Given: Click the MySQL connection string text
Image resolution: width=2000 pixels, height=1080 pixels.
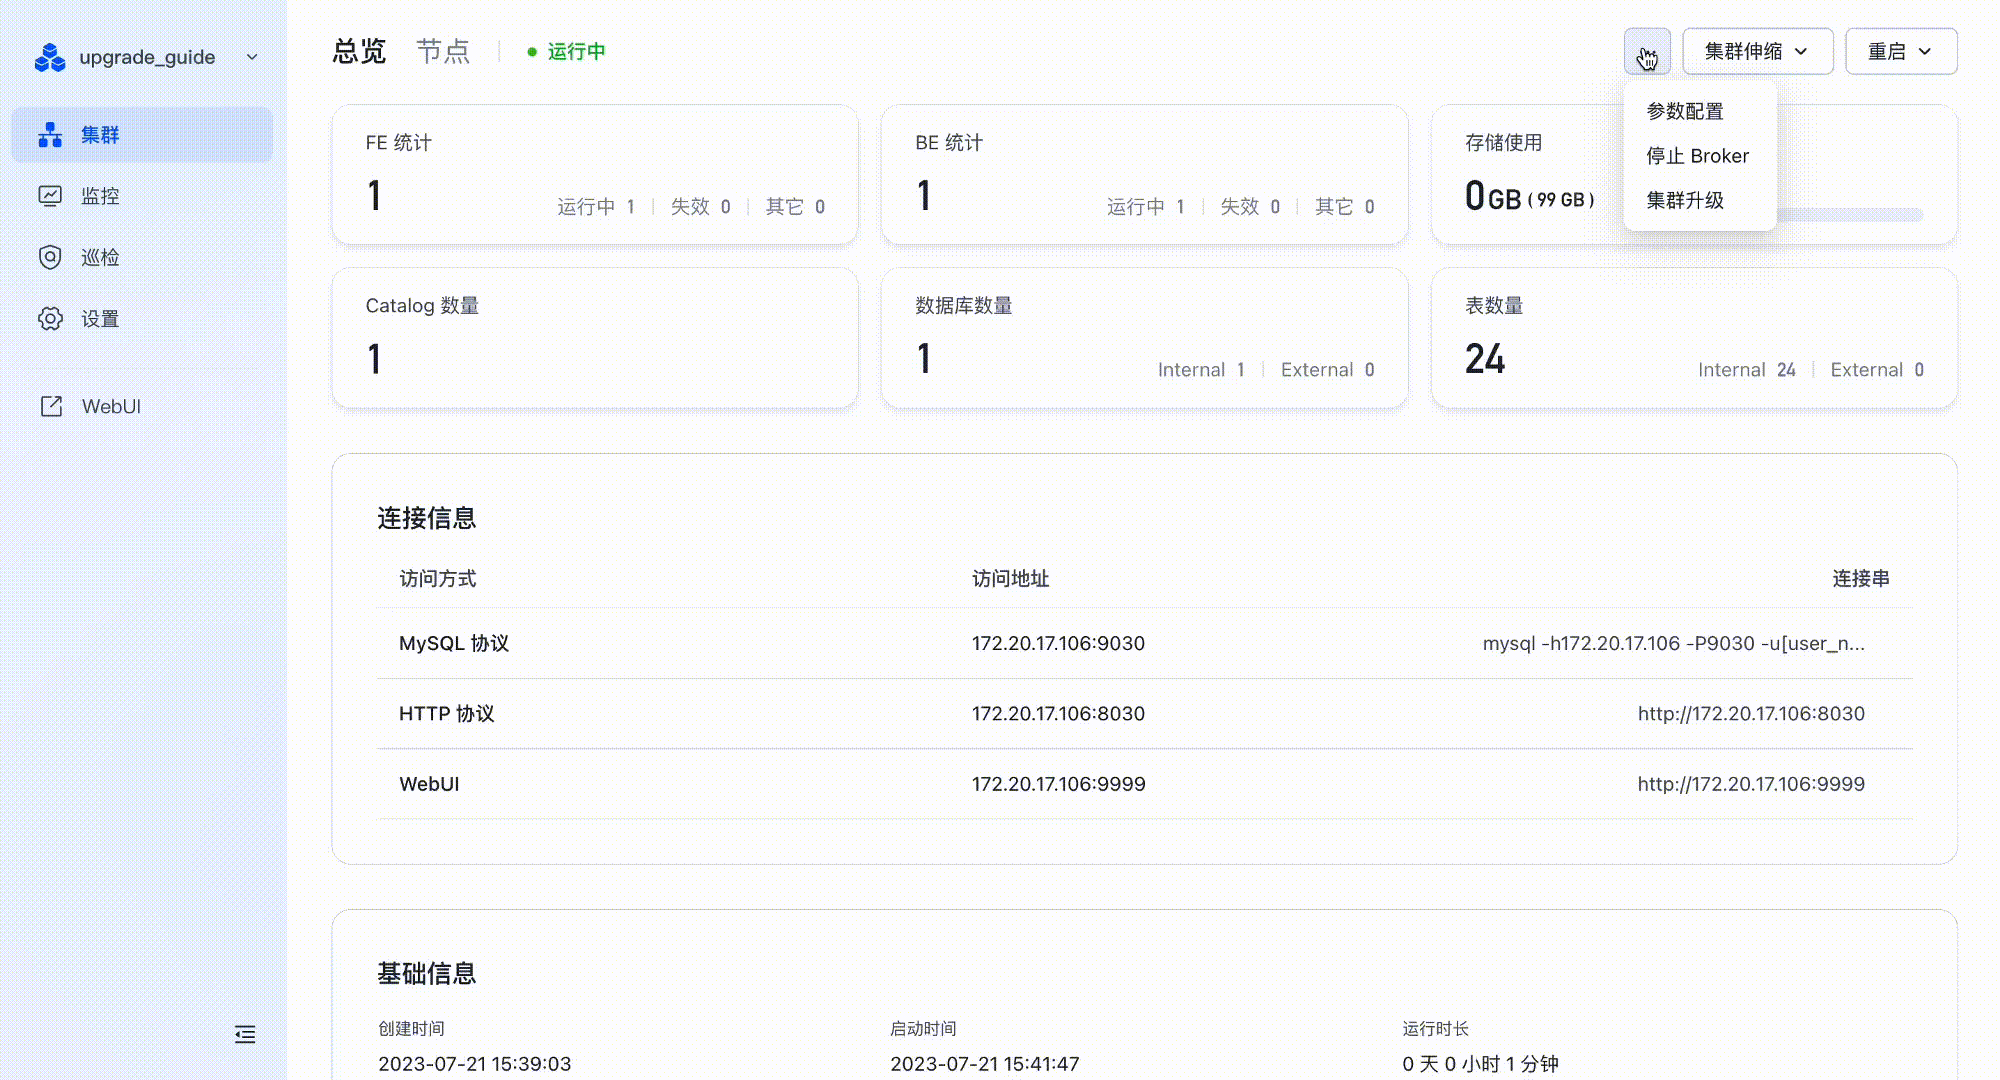Looking at the screenshot, I should tap(1672, 644).
